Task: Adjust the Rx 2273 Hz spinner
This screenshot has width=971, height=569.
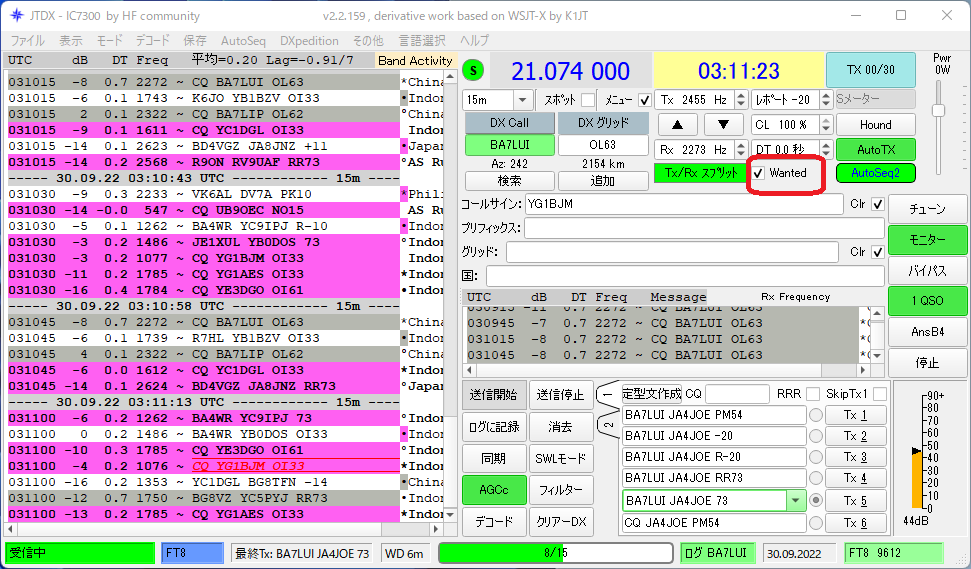Action: click(741, 149)
